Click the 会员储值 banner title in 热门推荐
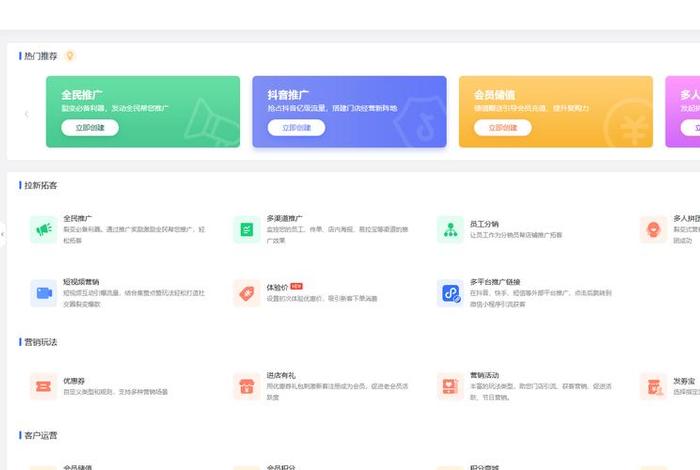 pos(494,95)
